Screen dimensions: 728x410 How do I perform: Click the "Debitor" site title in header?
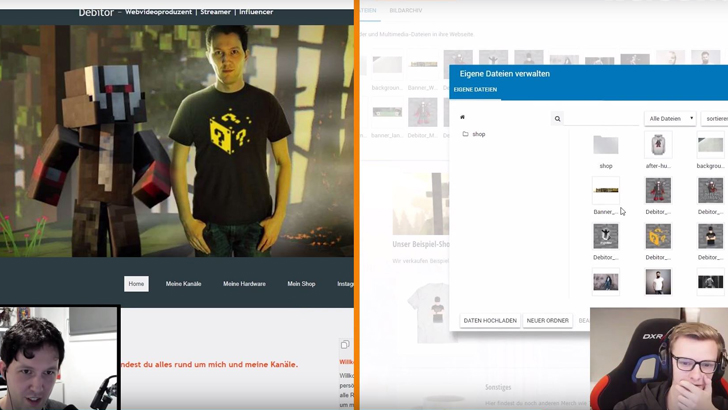96,12
